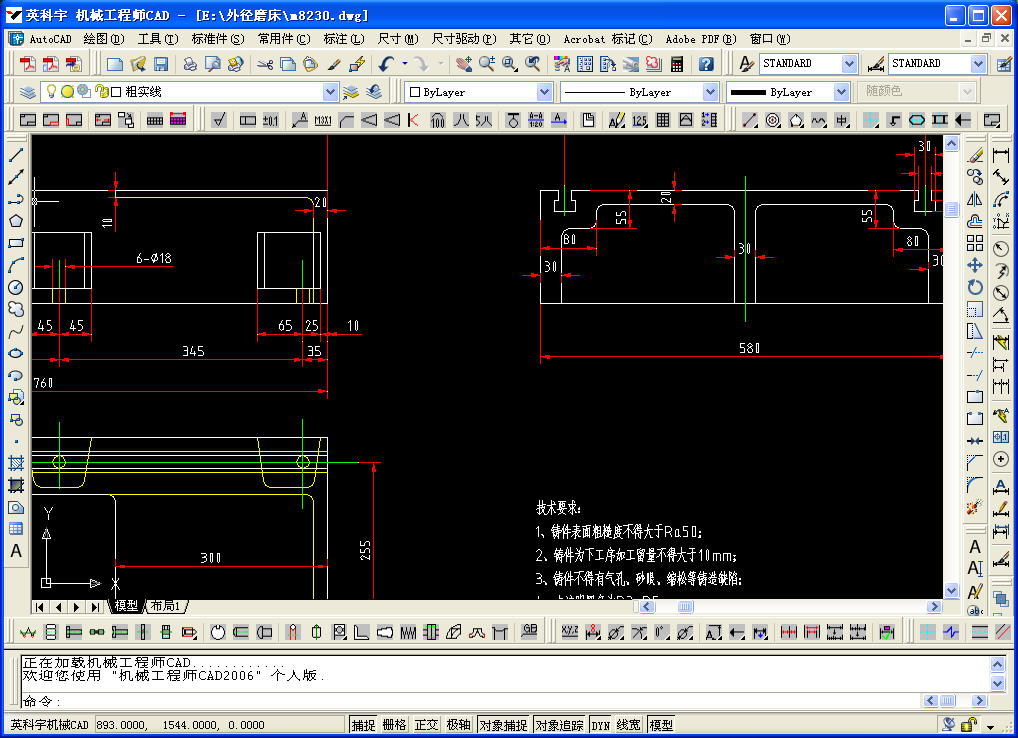
Task: Toggle 对象捕捉 object snap
Action: pos(503,725)
